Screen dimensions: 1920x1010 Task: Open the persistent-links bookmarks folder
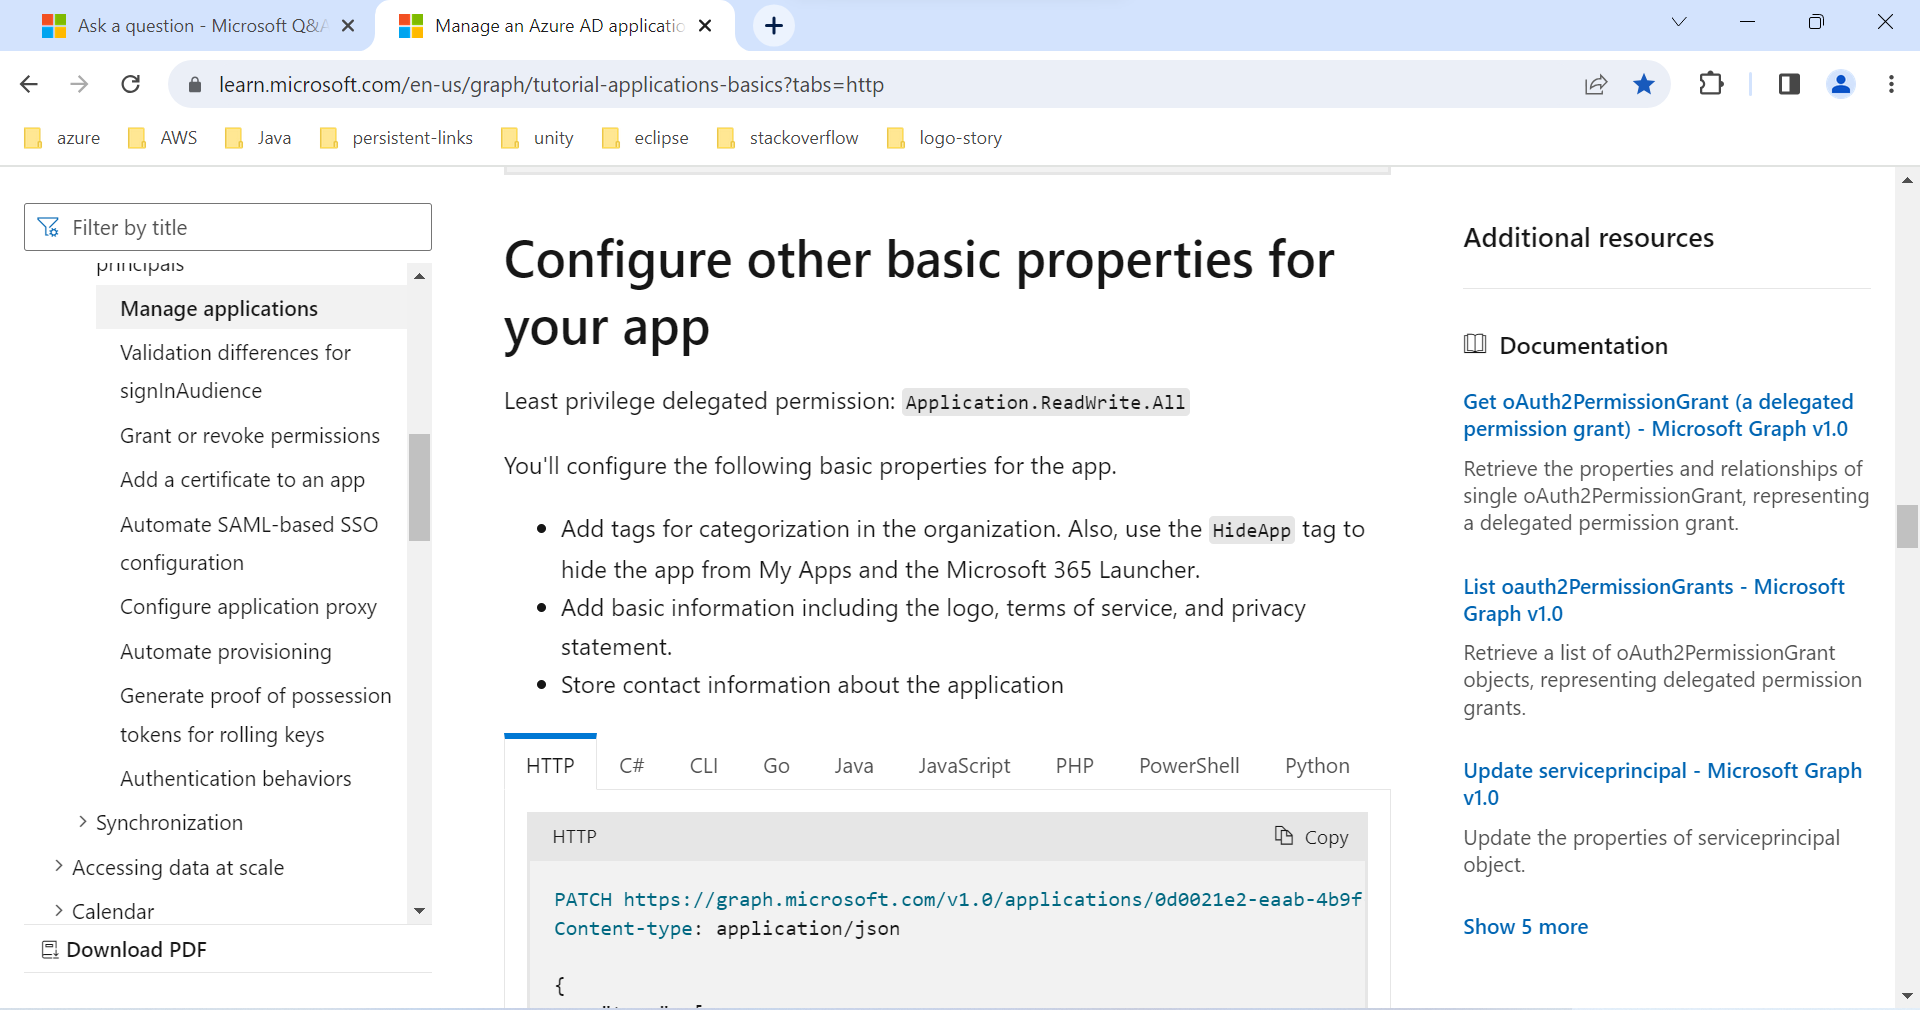pos(396,138)
